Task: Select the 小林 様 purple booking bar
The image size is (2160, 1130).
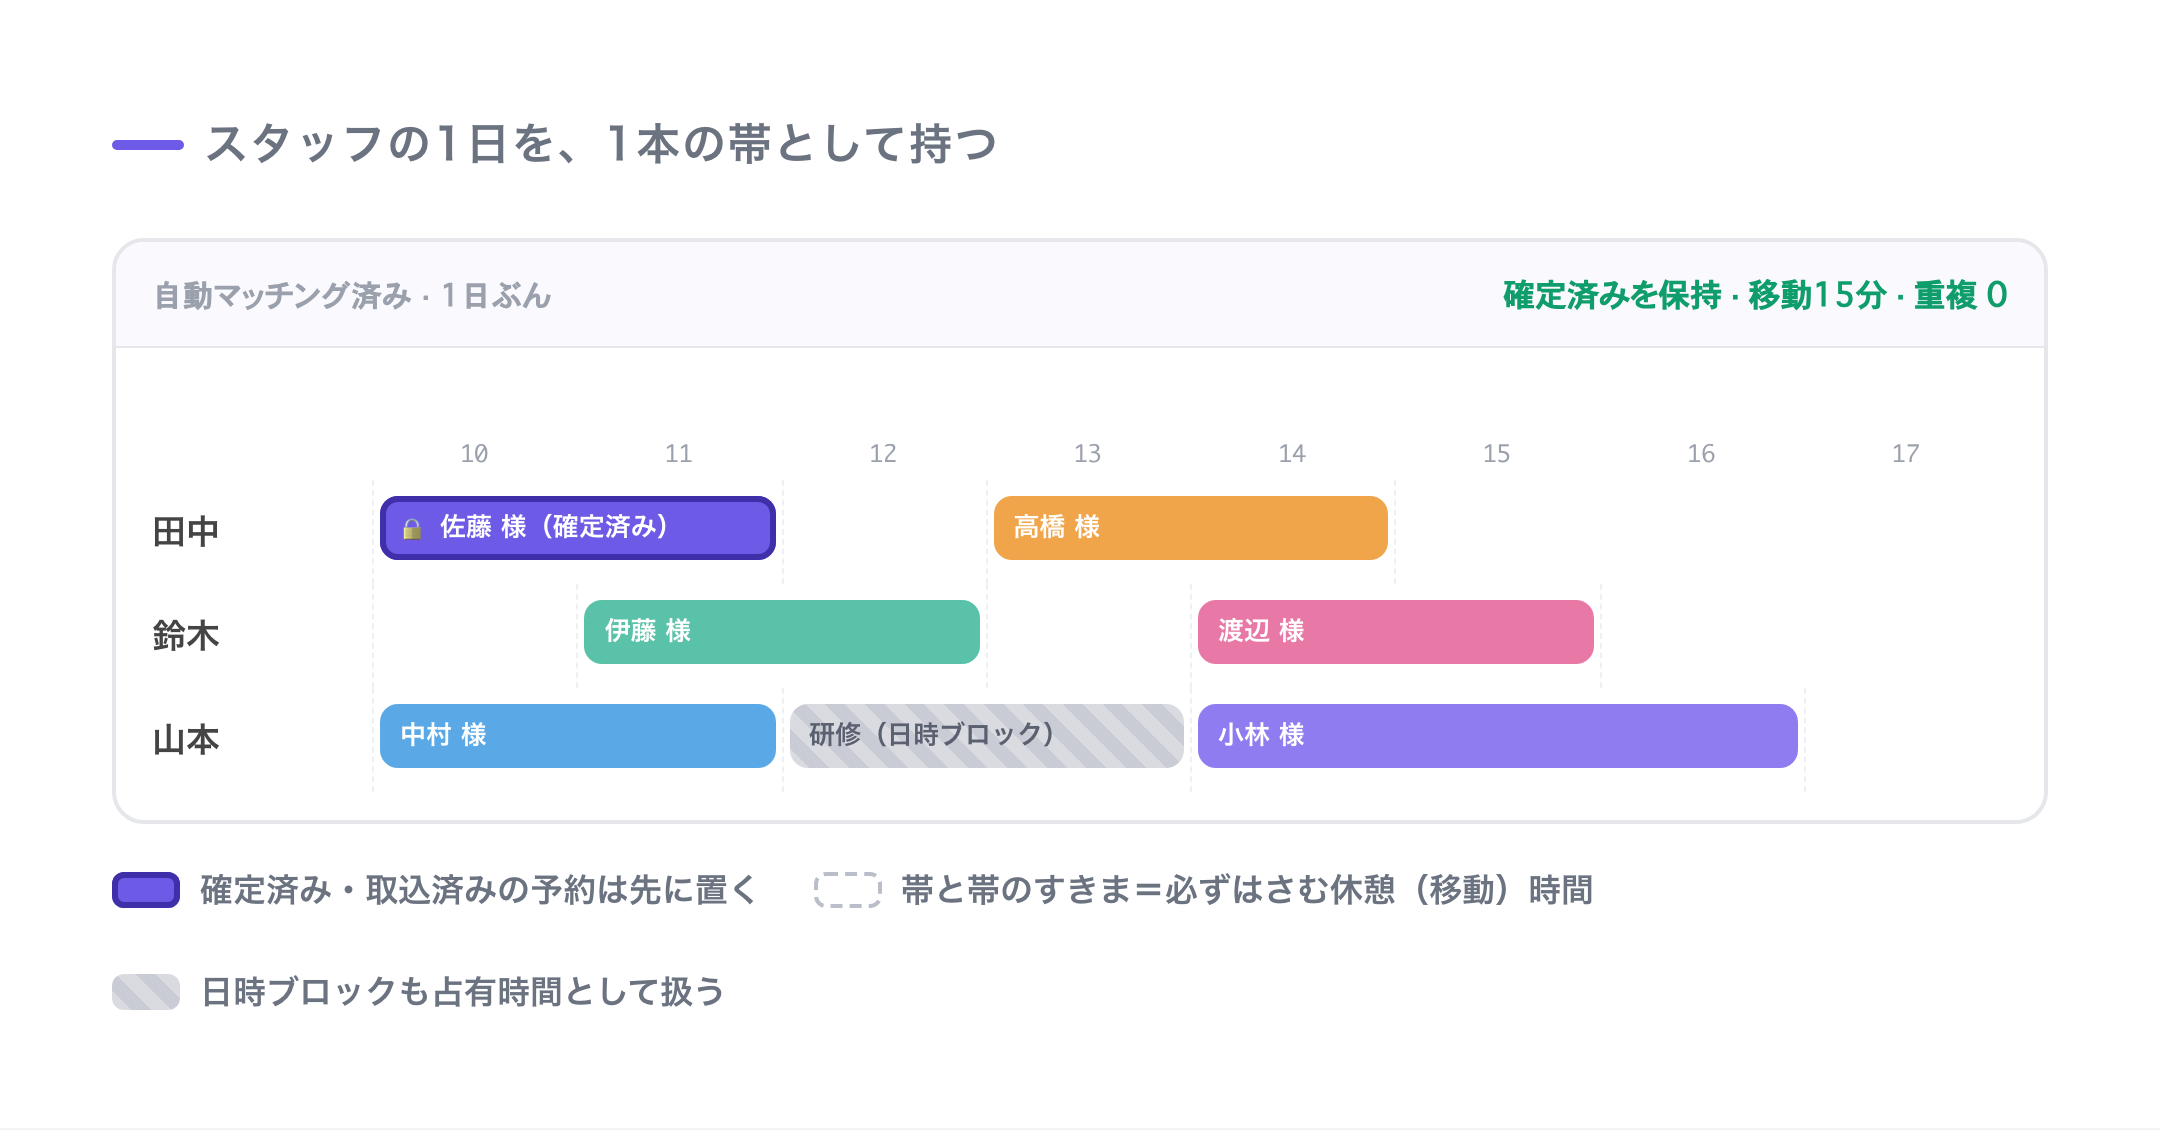Action: [1498, 736]
